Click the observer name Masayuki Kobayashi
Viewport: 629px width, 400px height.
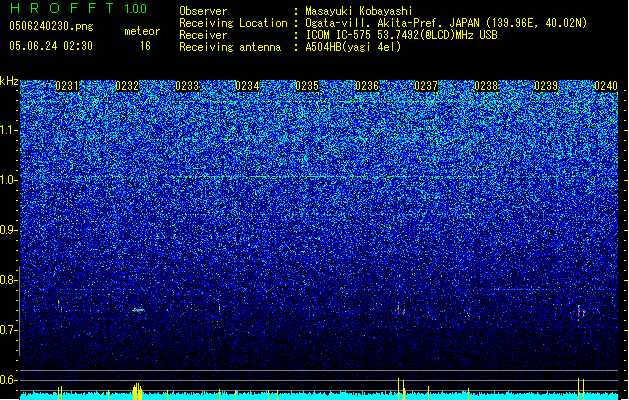click(359, 11)
